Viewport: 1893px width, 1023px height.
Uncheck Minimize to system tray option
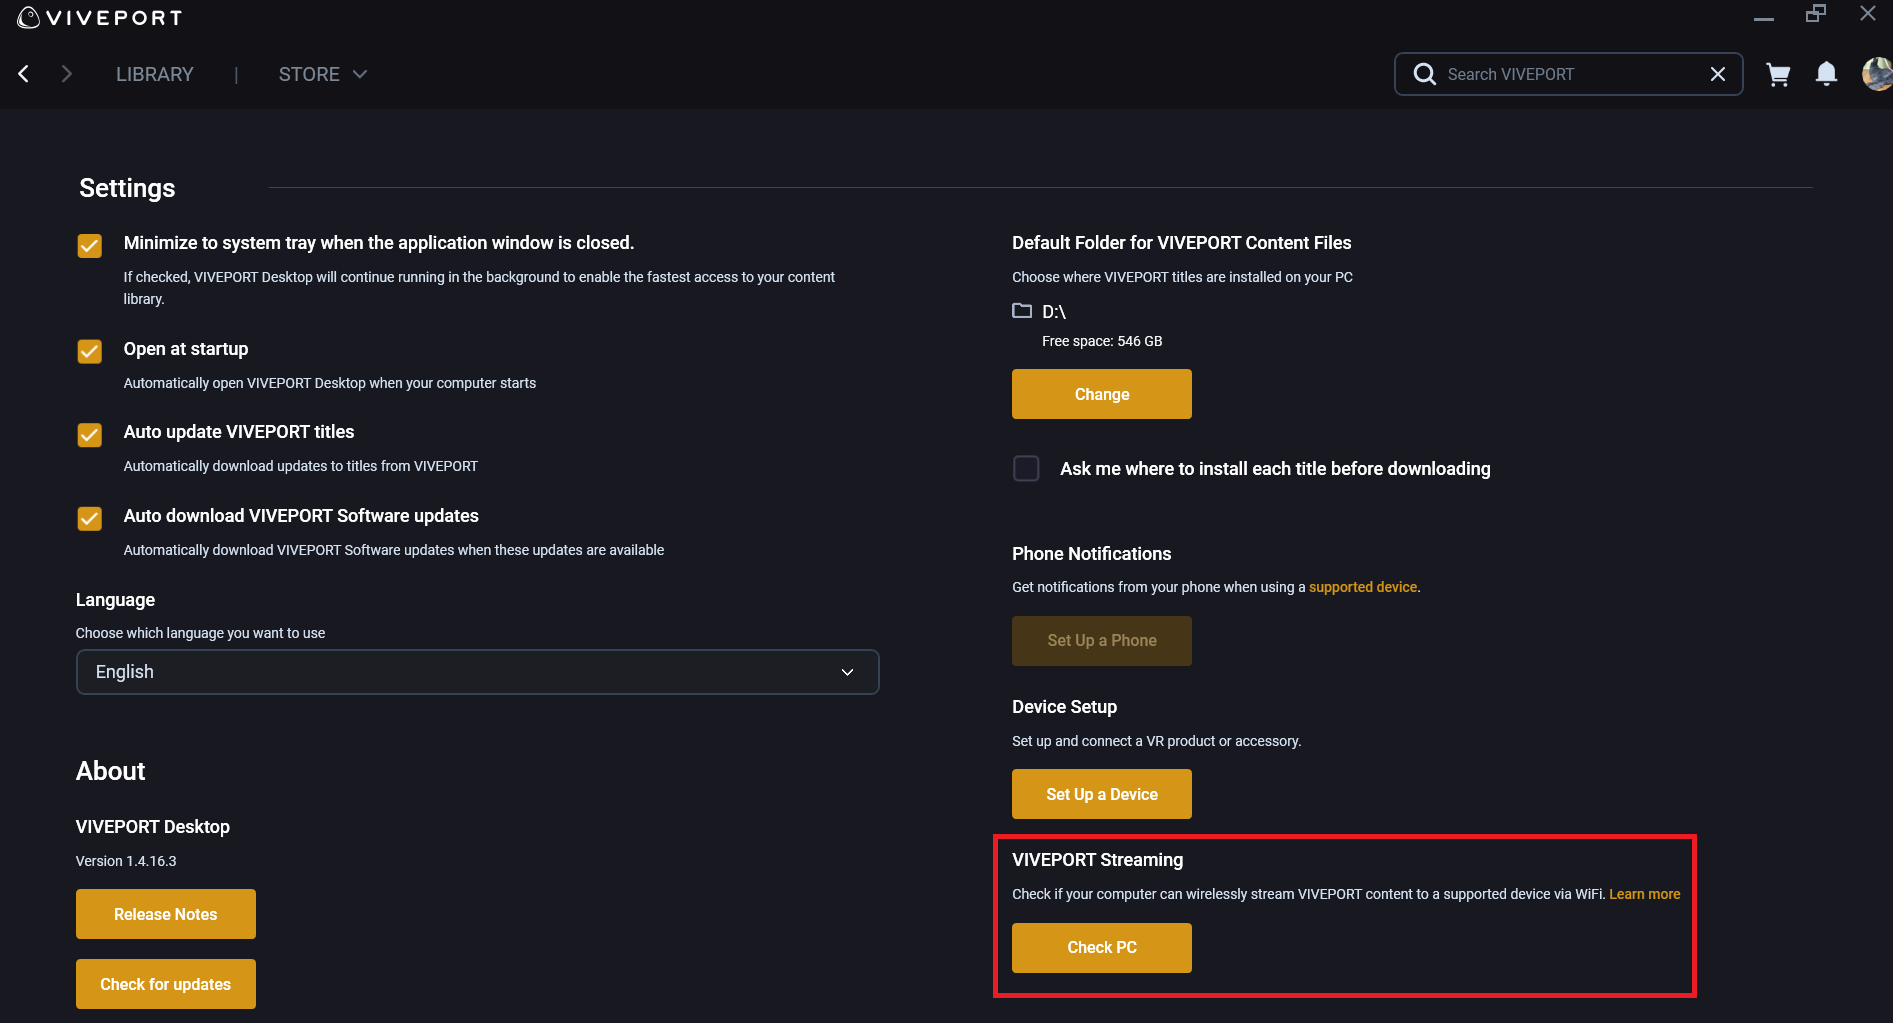[x=90, y=246]
